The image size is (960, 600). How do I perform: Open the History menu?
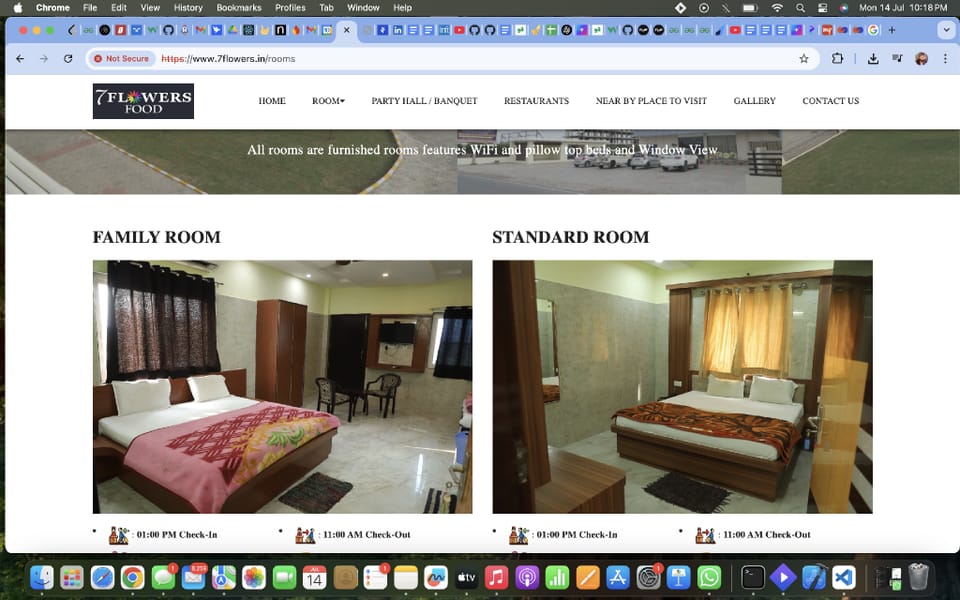point(188,8)
